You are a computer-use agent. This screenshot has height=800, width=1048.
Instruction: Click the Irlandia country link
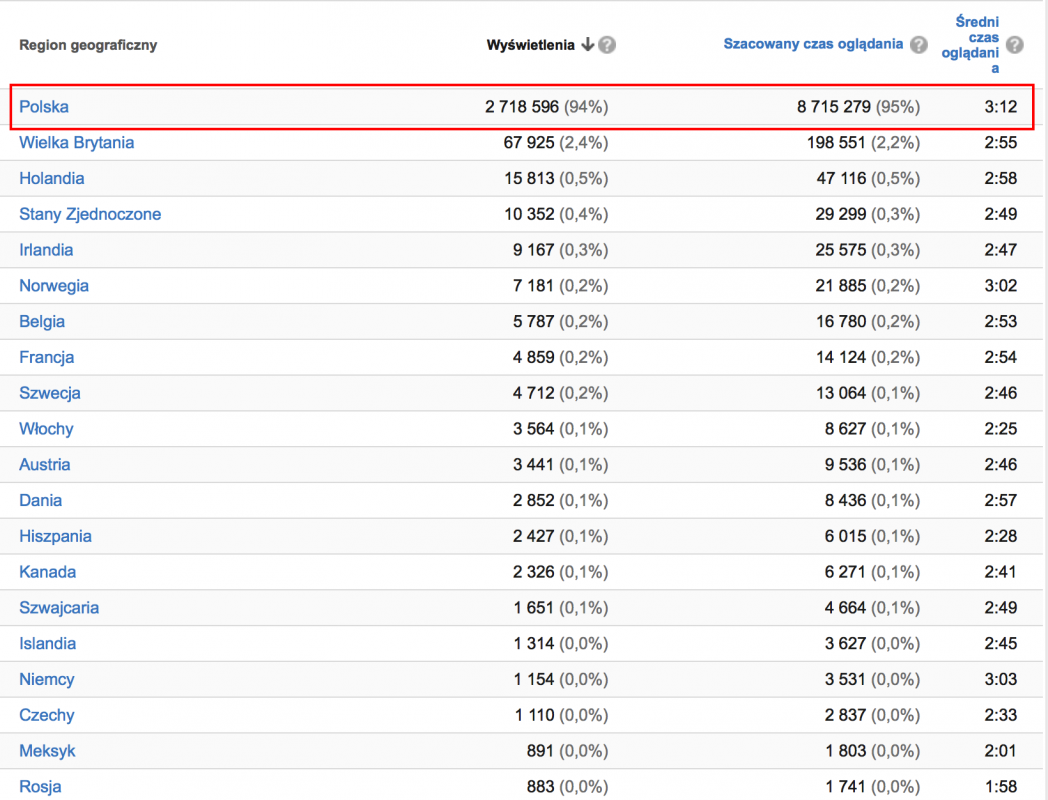[x=46, y=250]
